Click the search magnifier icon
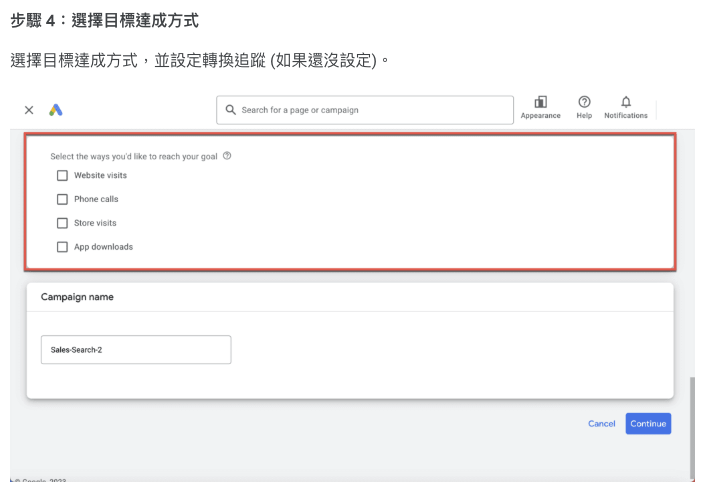The image size is (711, 495). (230, 110)
